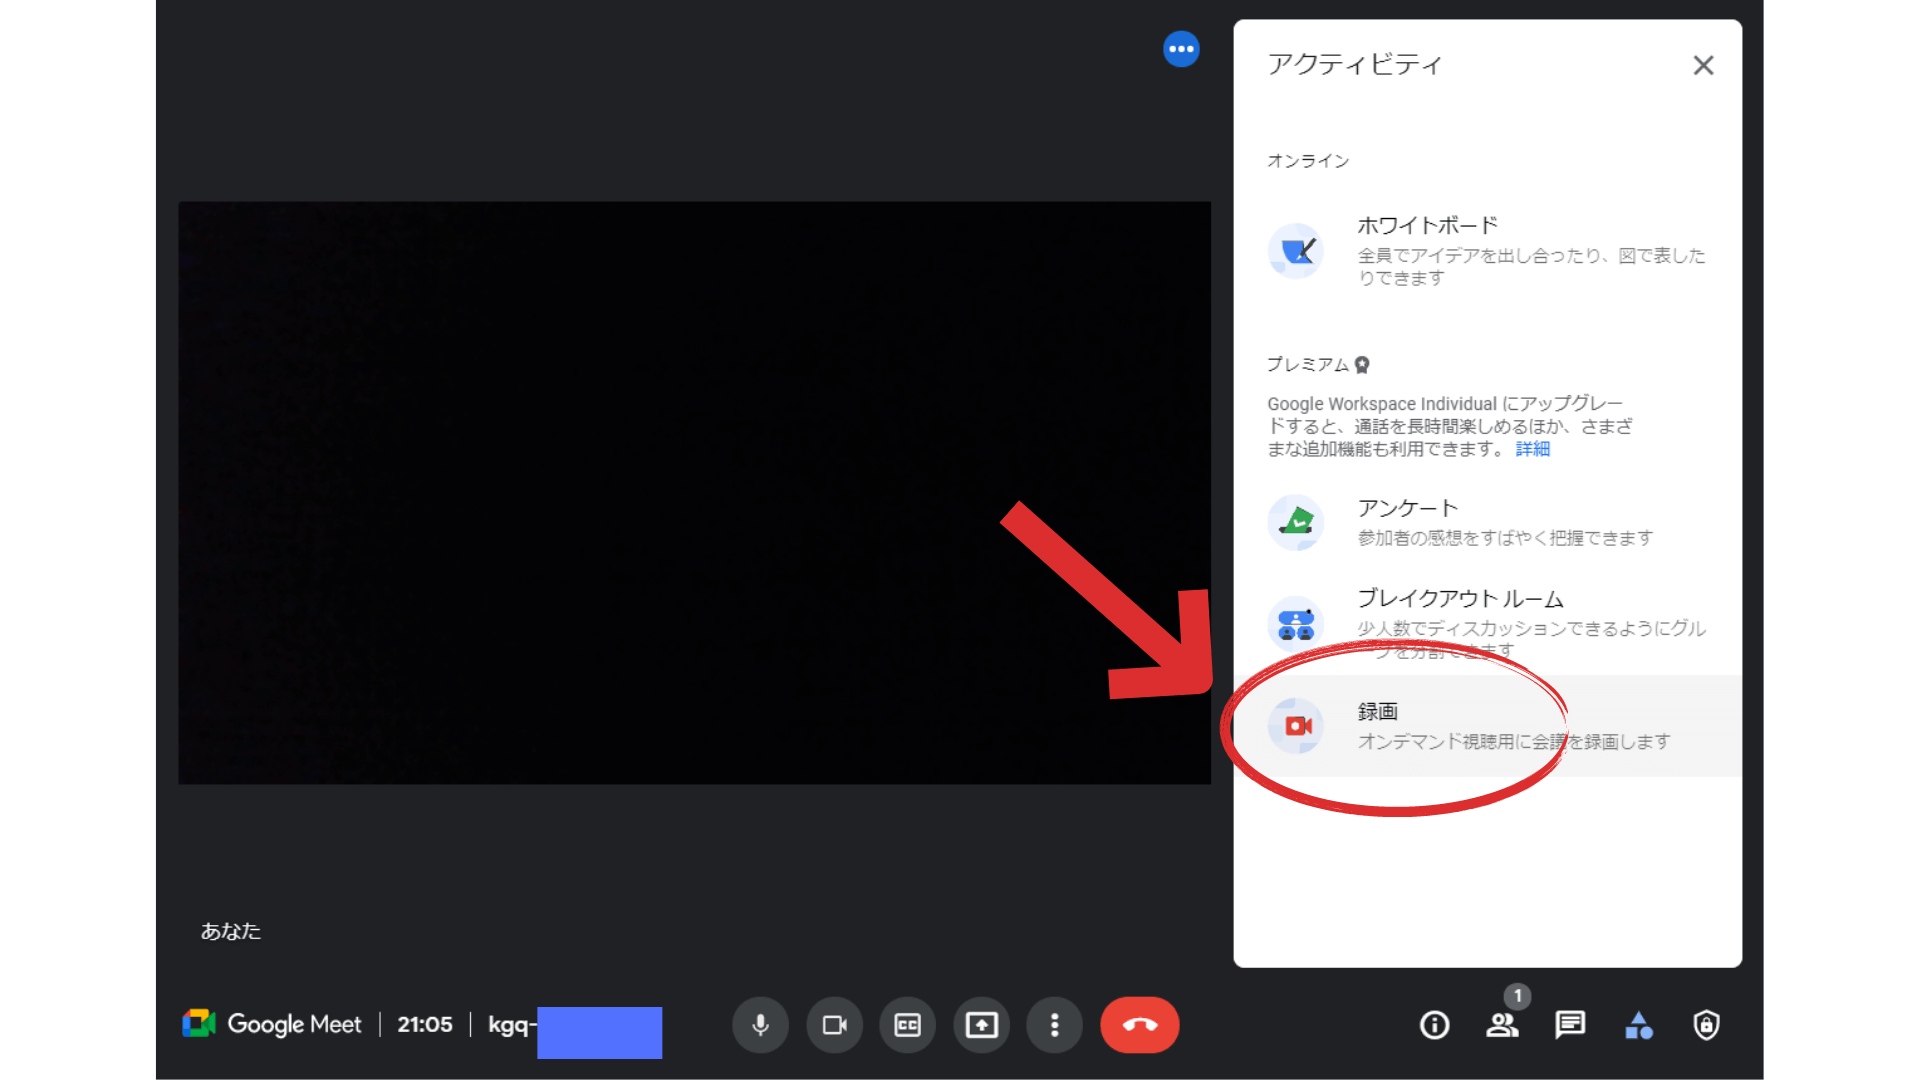Click the Activities shapes icon
1920x1080 pixels.
(x=1639, y=1025)
